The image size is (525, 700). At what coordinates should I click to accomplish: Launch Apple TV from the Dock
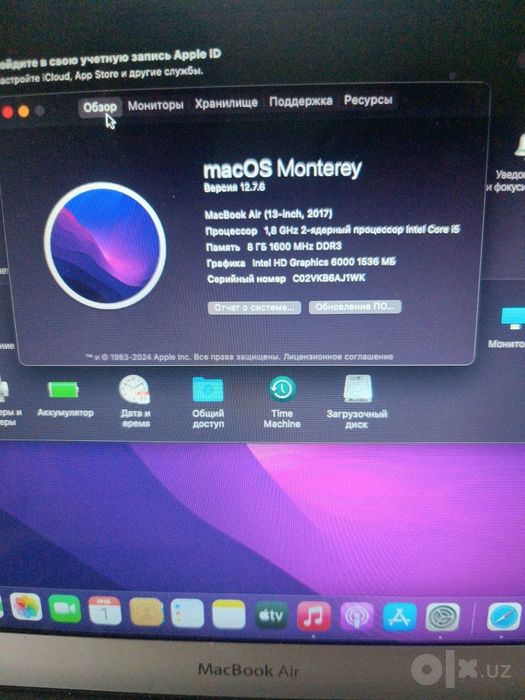271,615
